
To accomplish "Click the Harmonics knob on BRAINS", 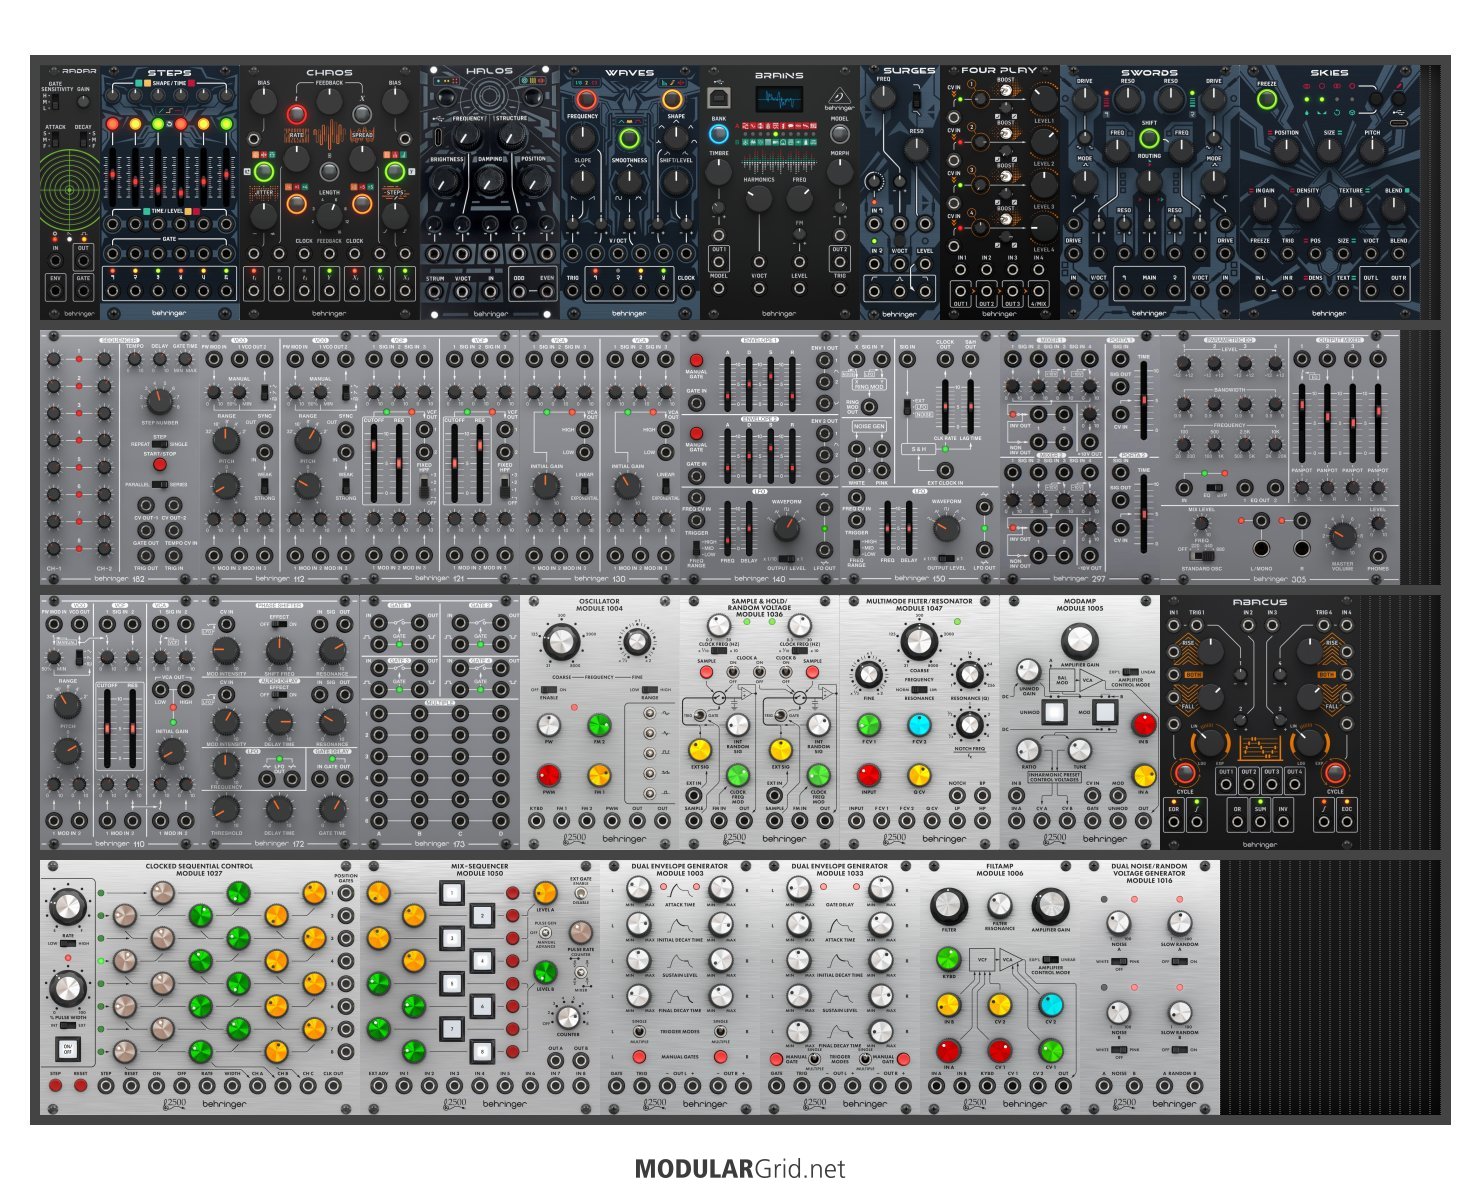I will pyautogui.click(x=758, y=198).
